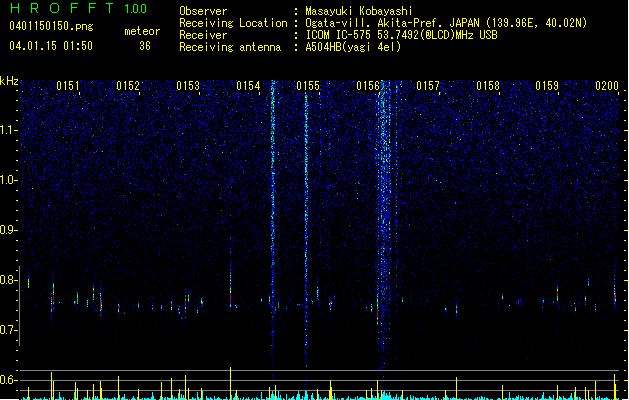Screen dimensions: 629x400
Task: Click the 'Observer' label
Action: [x=203, y=11]
